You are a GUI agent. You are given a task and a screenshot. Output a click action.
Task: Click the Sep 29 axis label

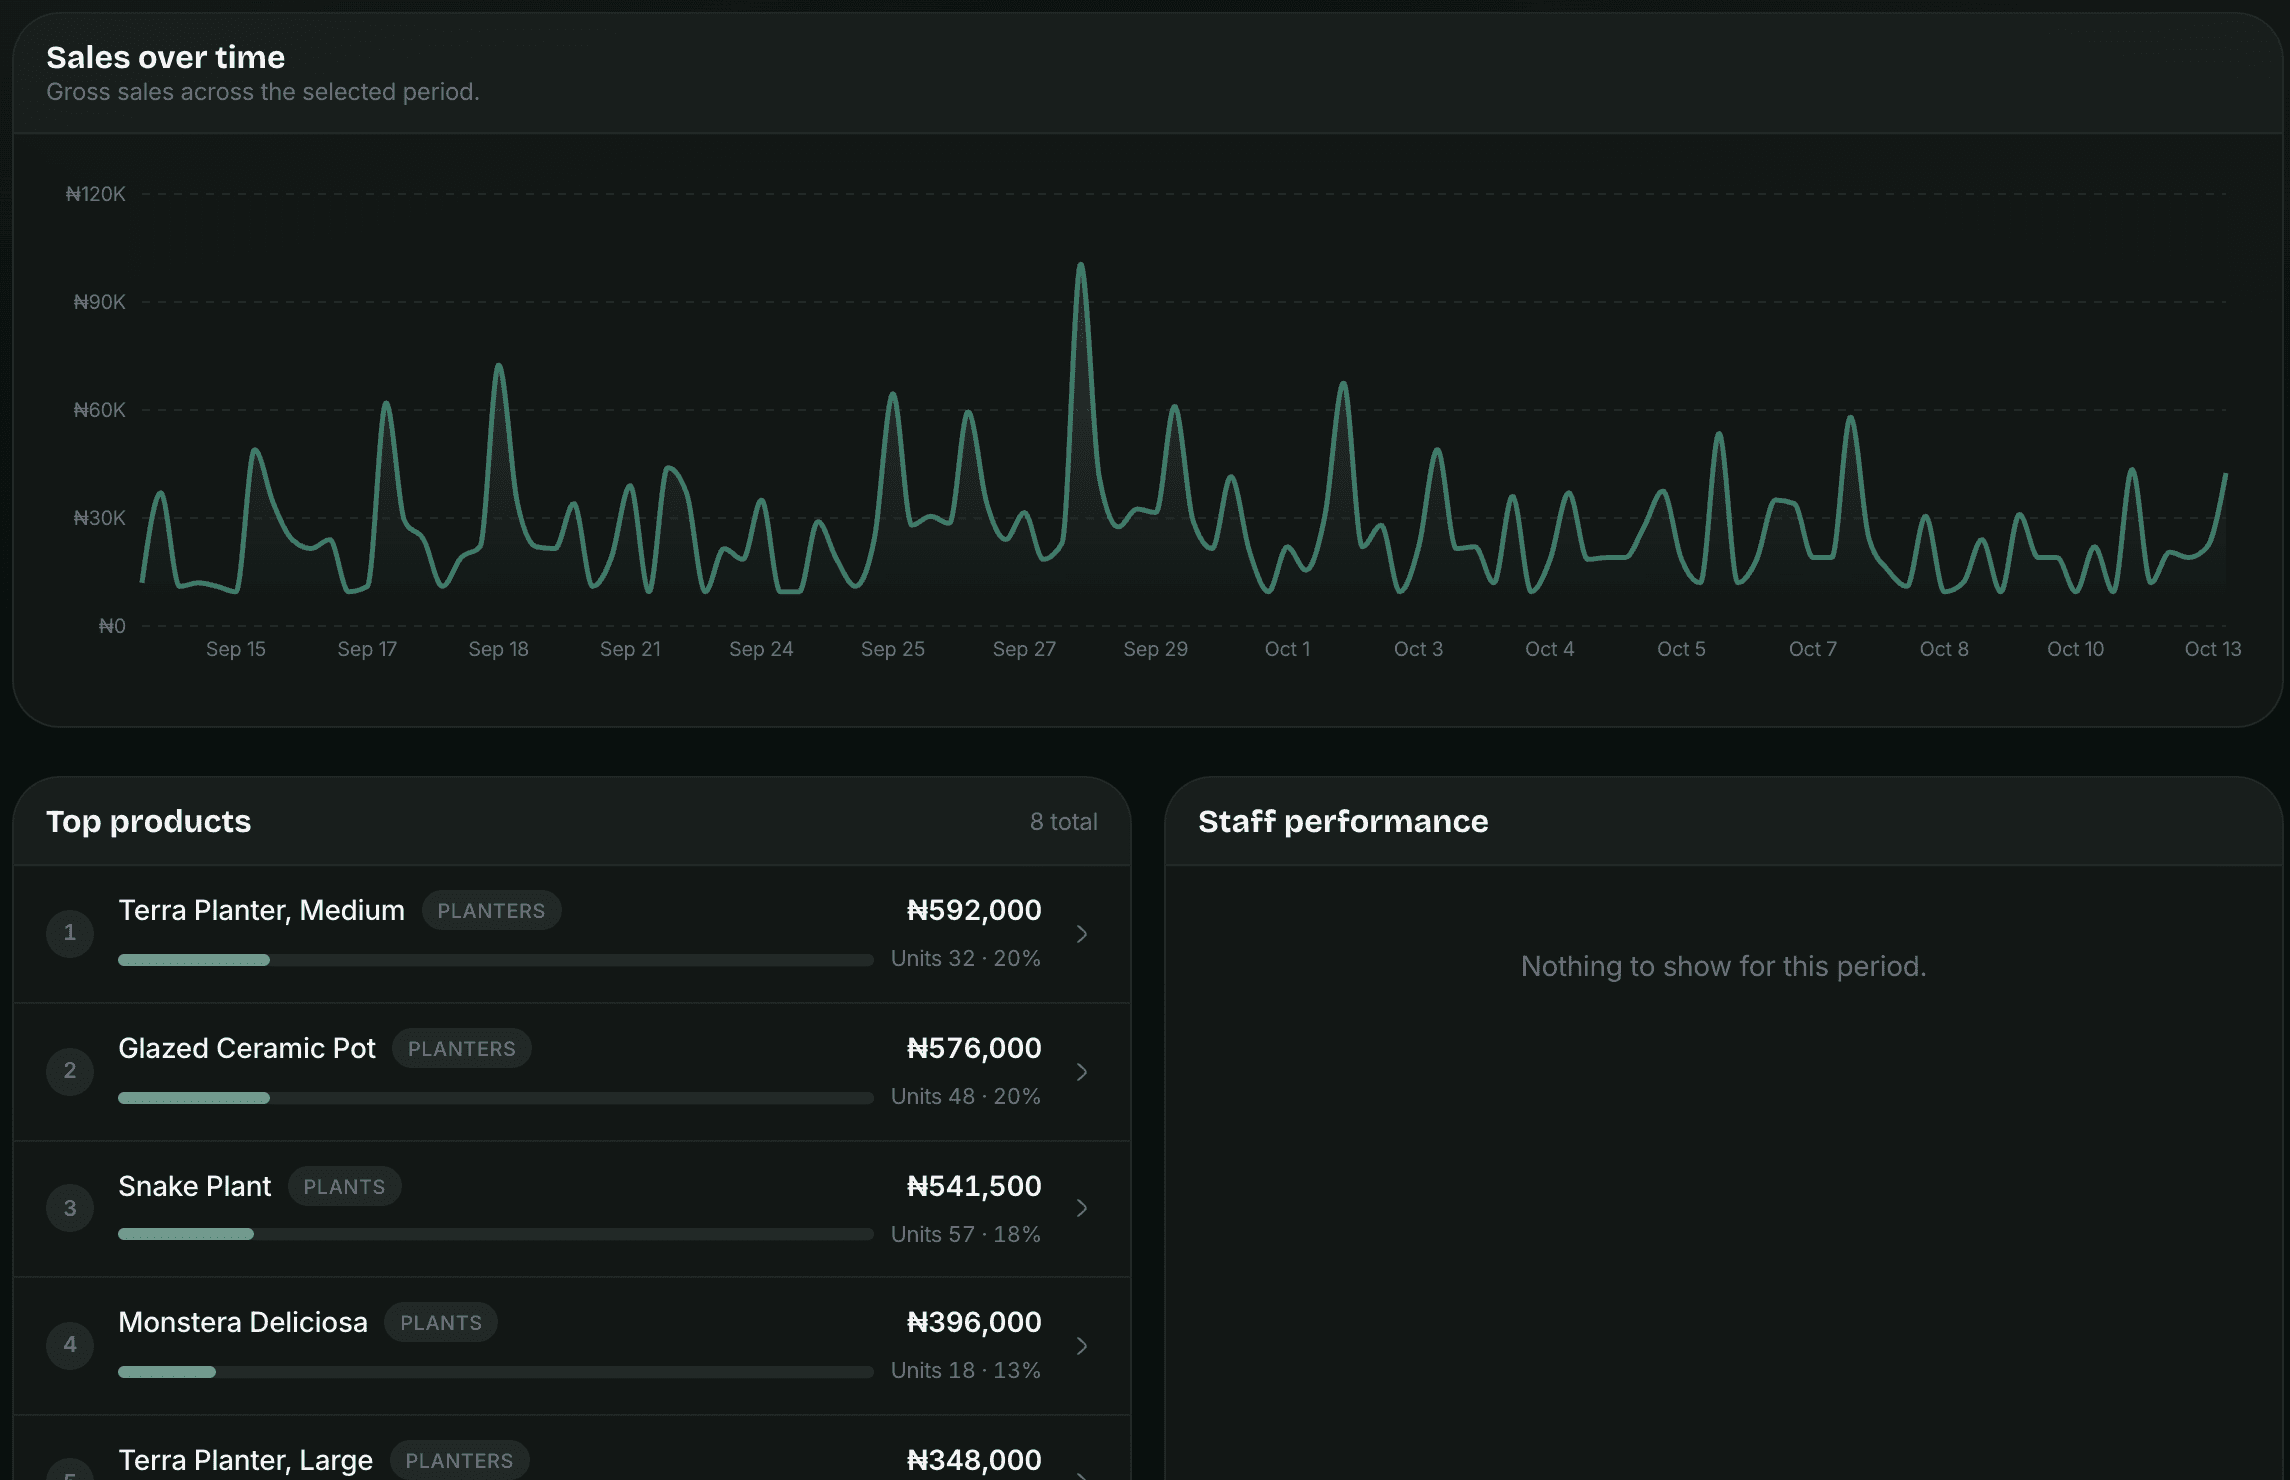1156,649
